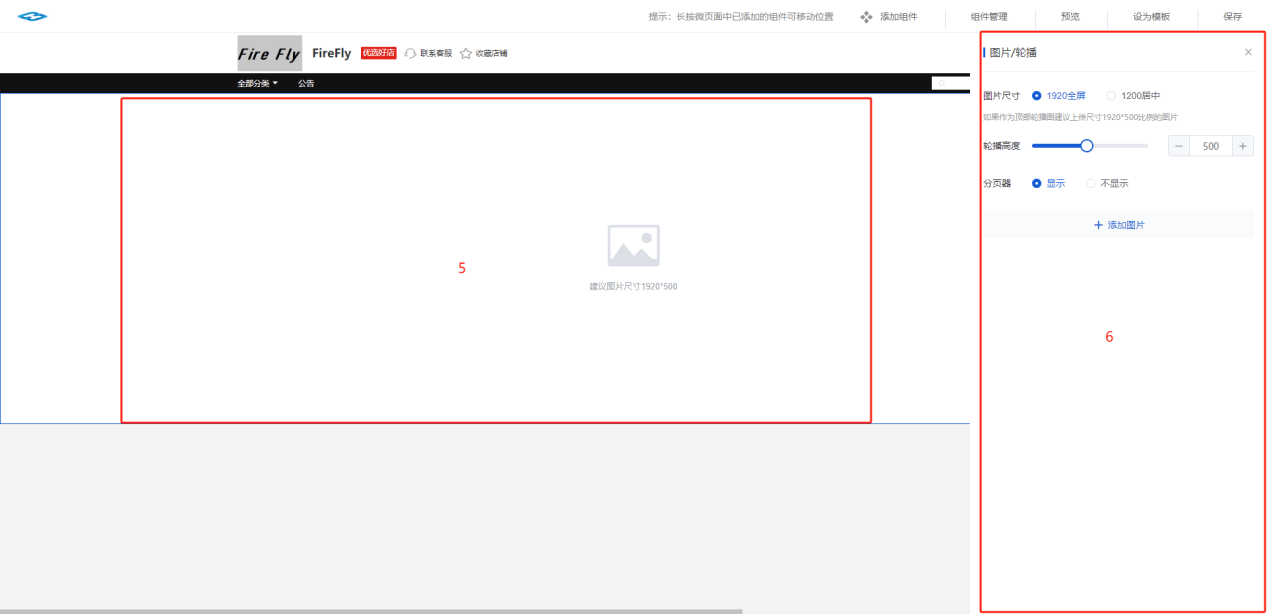
Task: Select the 1200居中 radio option
Action: [x=1133, y=96]
